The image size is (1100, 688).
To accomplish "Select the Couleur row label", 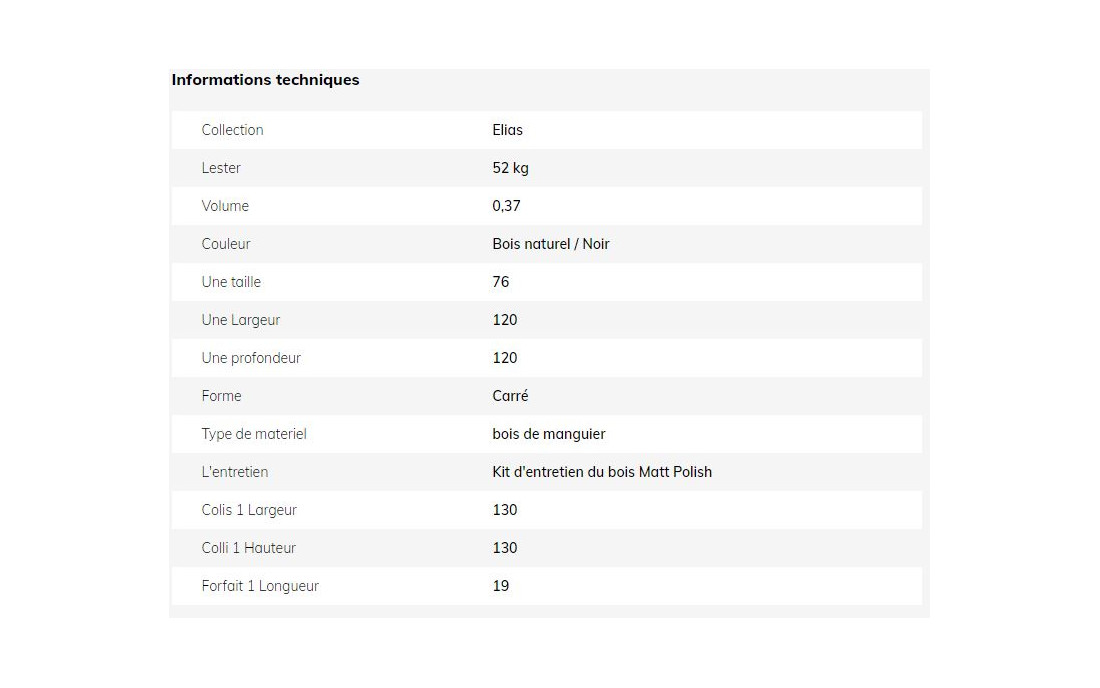I will (x=226, y=243).
